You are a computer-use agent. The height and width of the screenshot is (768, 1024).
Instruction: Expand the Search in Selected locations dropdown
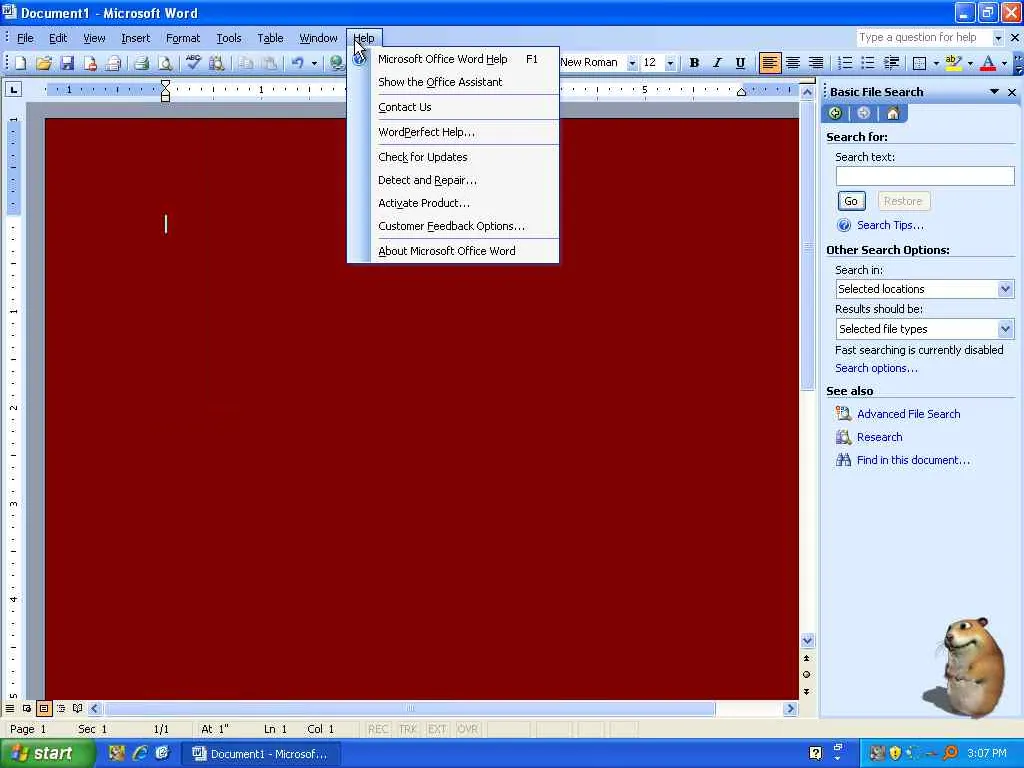pyautogui.click(x=1005, y=289)
